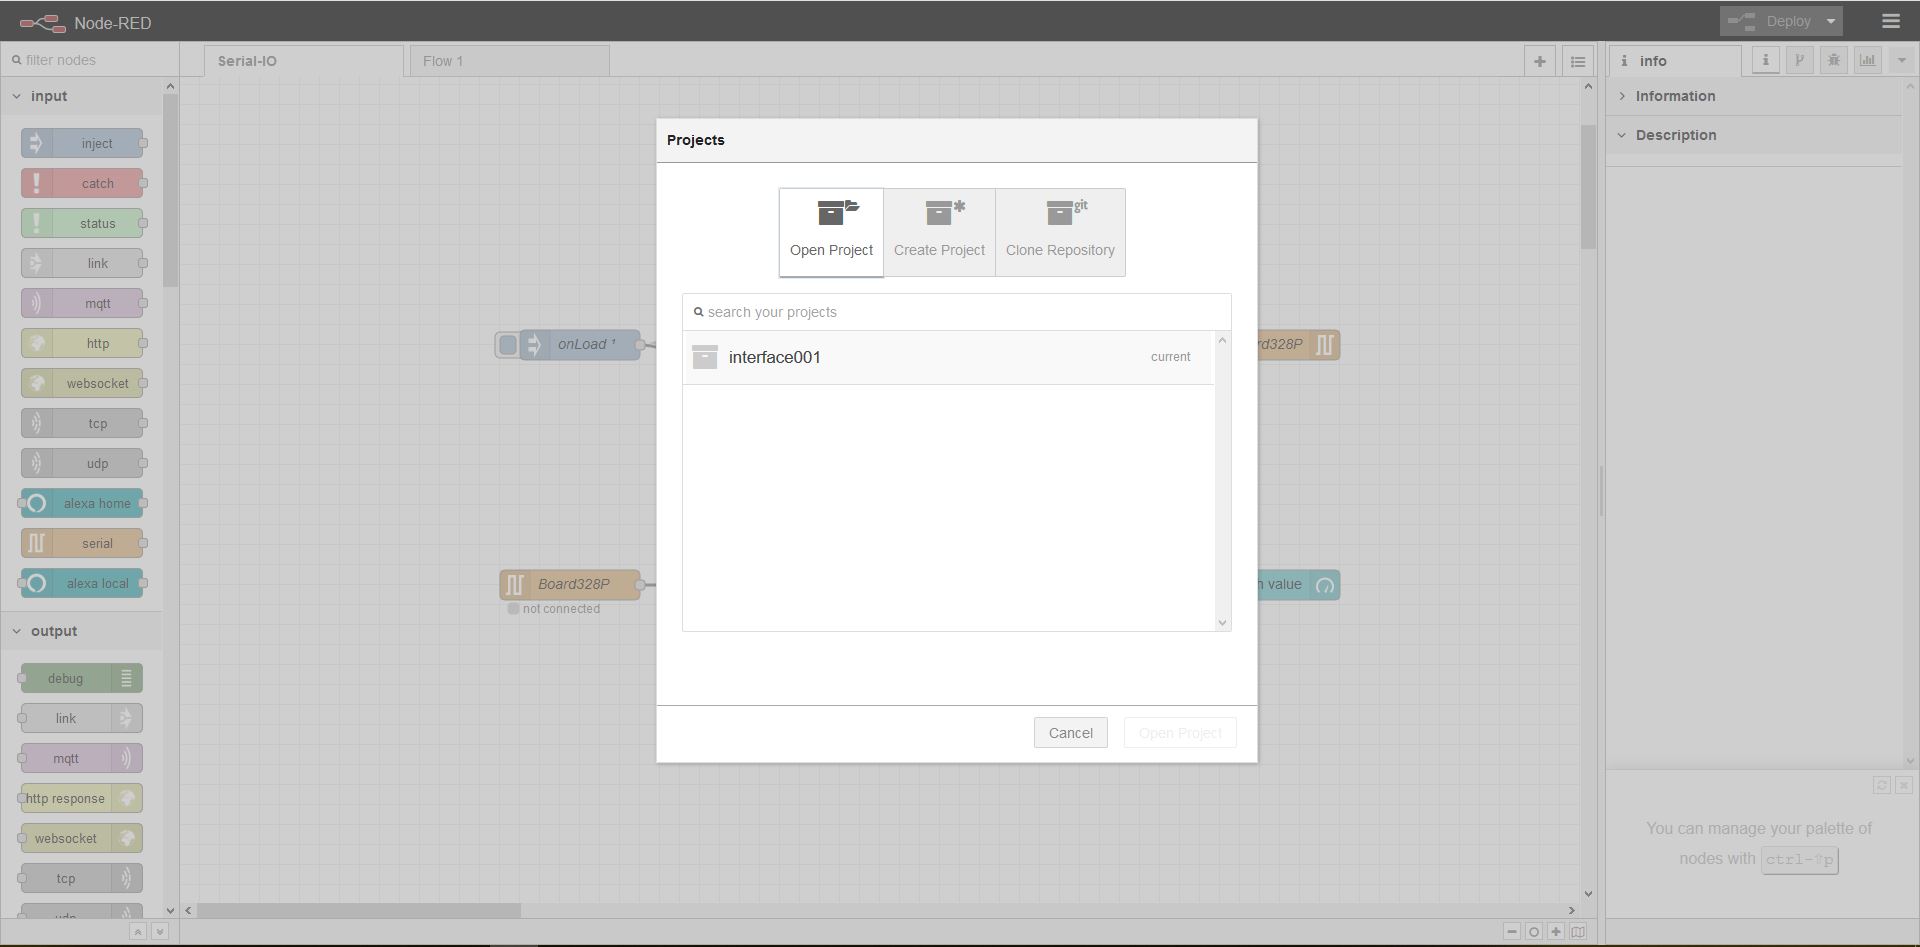Viewport: 1920px width, 947px height.
Task: Switch to the Clone Repository tab
Action: (x=1060, y=232)
